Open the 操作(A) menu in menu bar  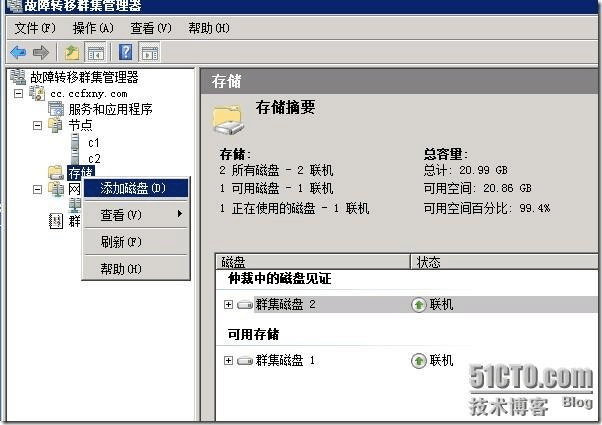[x=93, y=28]
